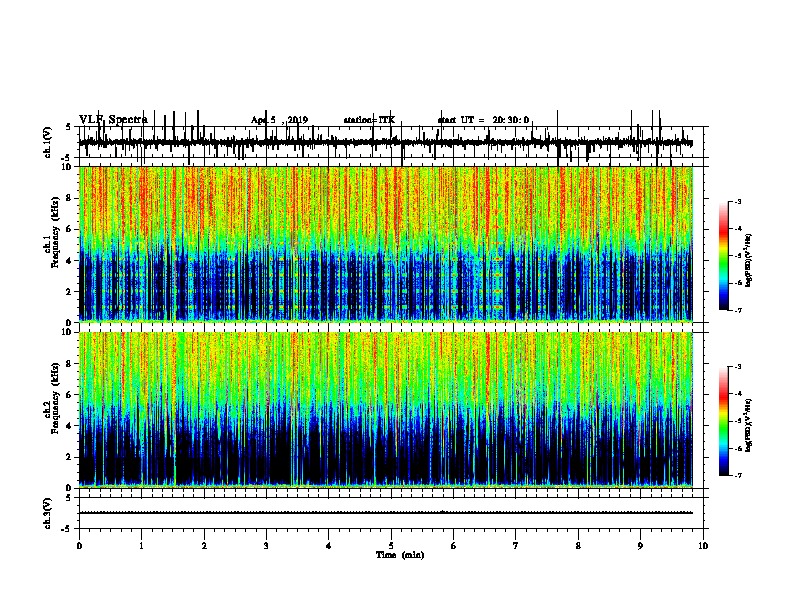Click the Time (min) axis label
792x612 pixels.
click(x=400, y=555)
